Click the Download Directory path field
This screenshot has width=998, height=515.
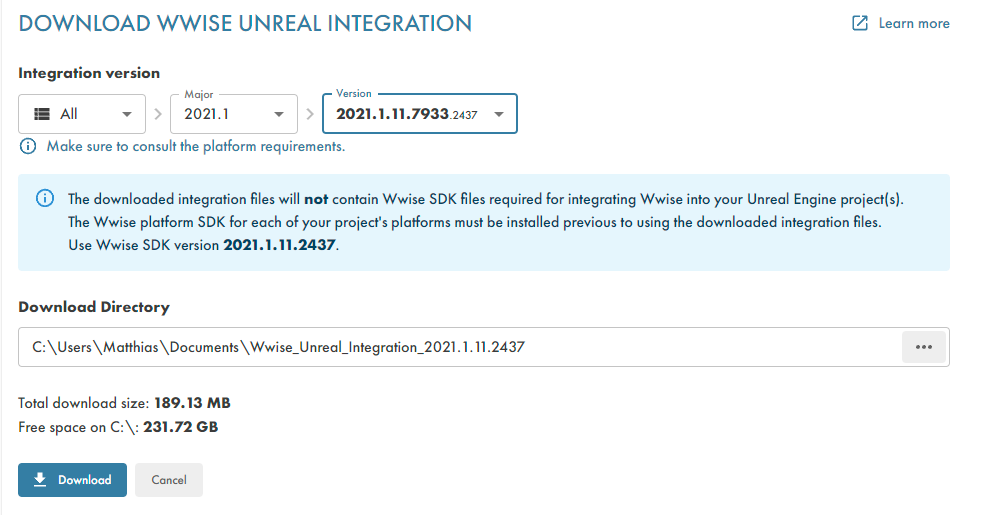pyautogui.click(x=460, y=347)
